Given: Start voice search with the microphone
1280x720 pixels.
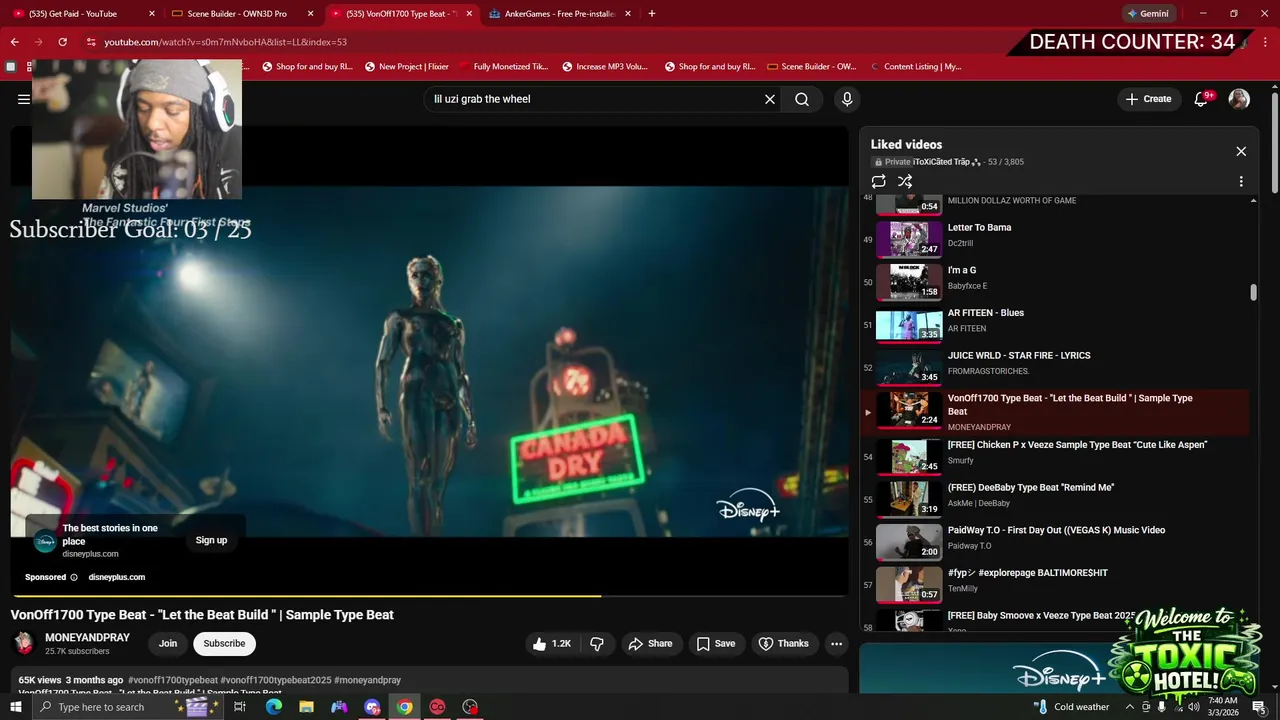Looking at the screenshot, I should (847, 99).
